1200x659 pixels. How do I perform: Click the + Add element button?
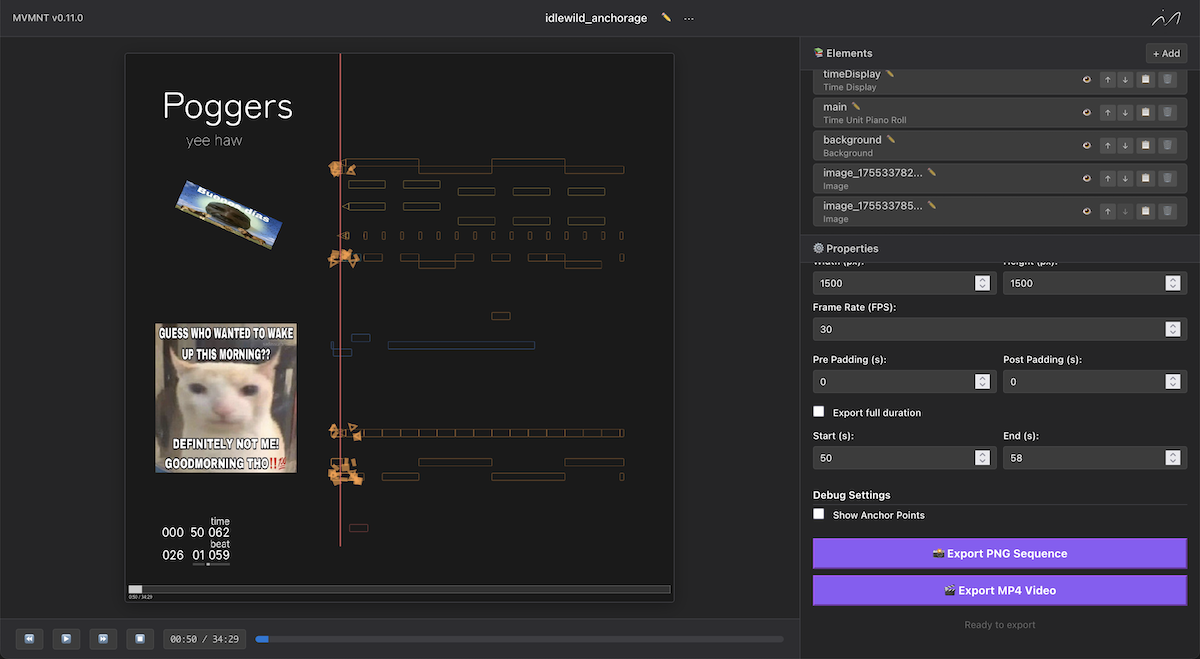coord(1166,53)
